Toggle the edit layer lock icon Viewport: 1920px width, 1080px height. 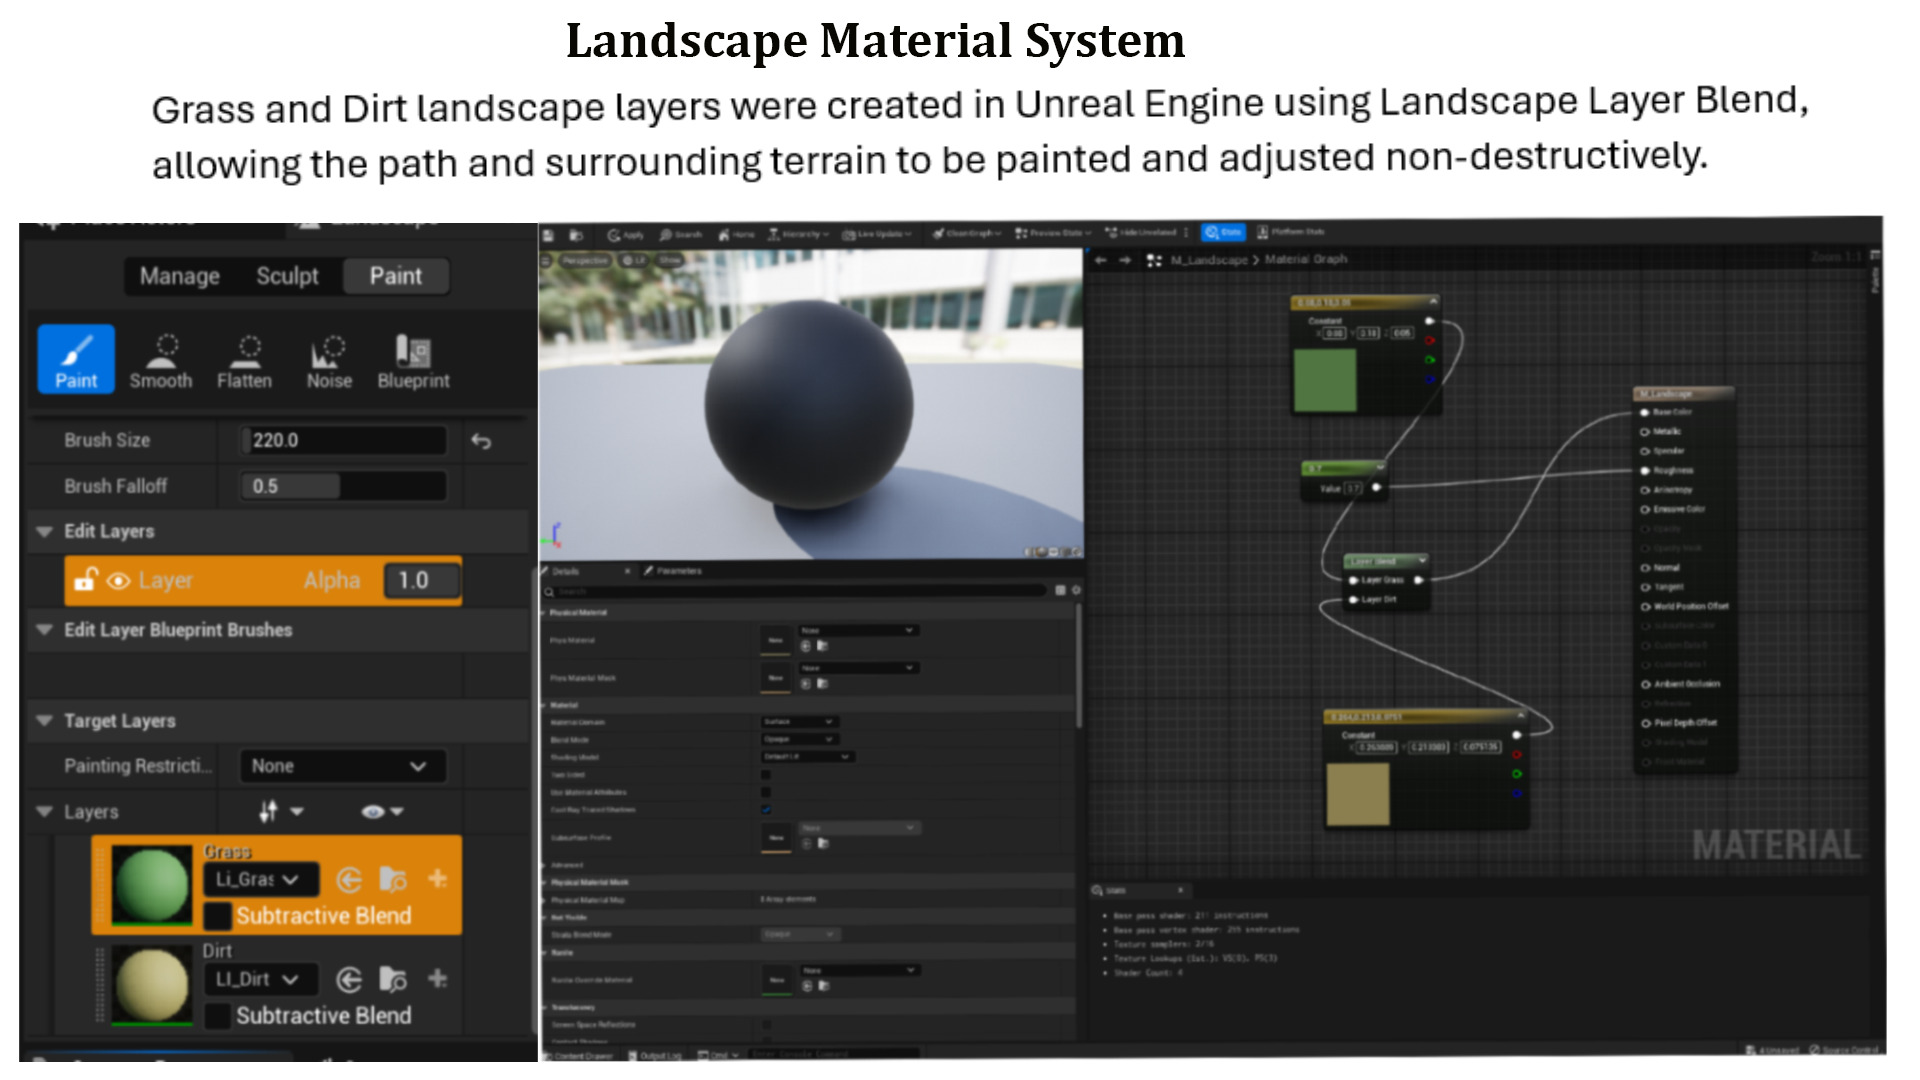pyautogui.click(x=85, y=580)
